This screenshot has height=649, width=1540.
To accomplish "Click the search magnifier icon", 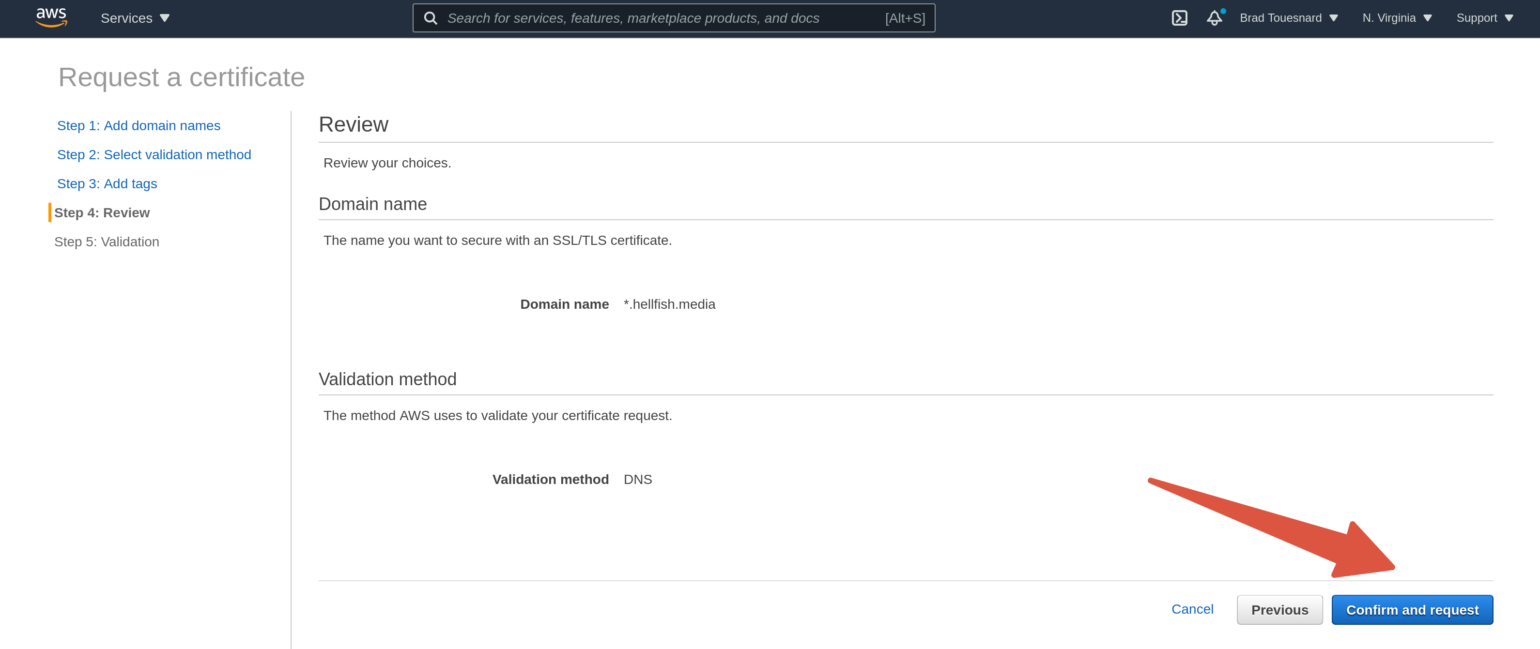I will point(430,17).
